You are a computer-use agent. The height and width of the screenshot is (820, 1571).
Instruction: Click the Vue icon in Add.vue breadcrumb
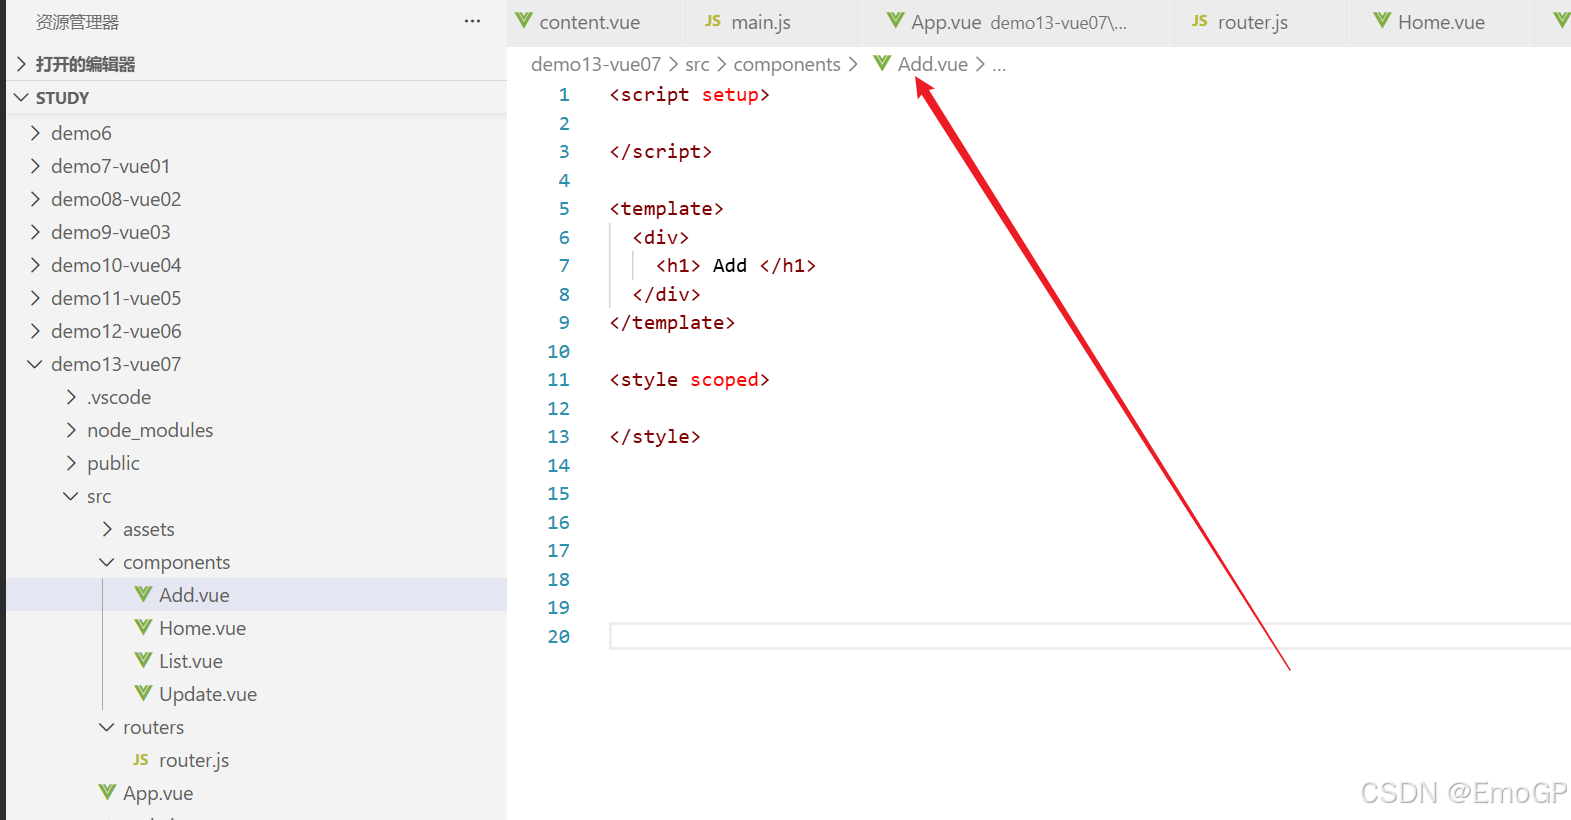(882, 63)
